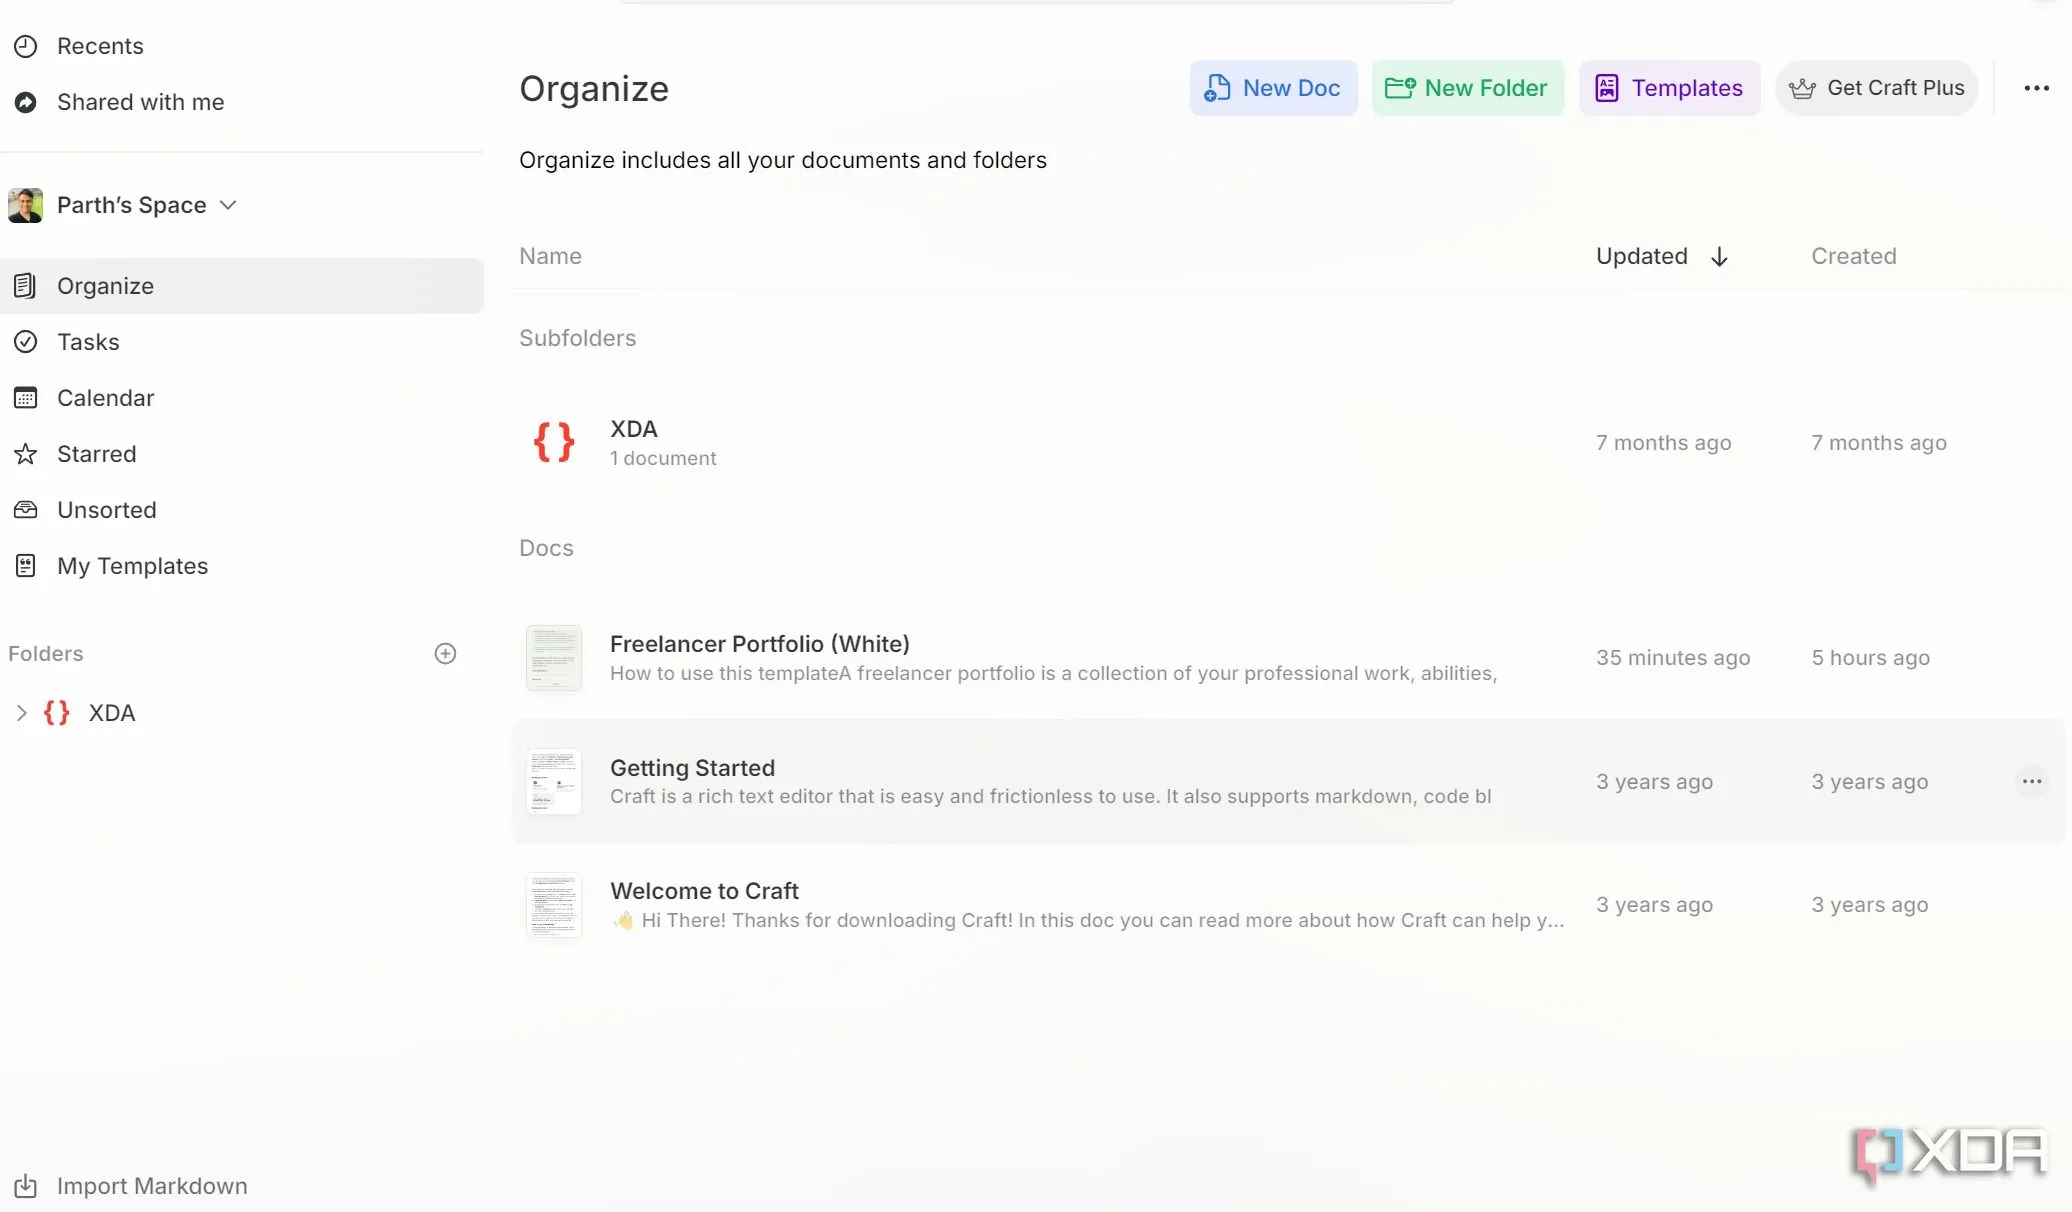Expand the XDA folder tree arrow

[21, 713]
